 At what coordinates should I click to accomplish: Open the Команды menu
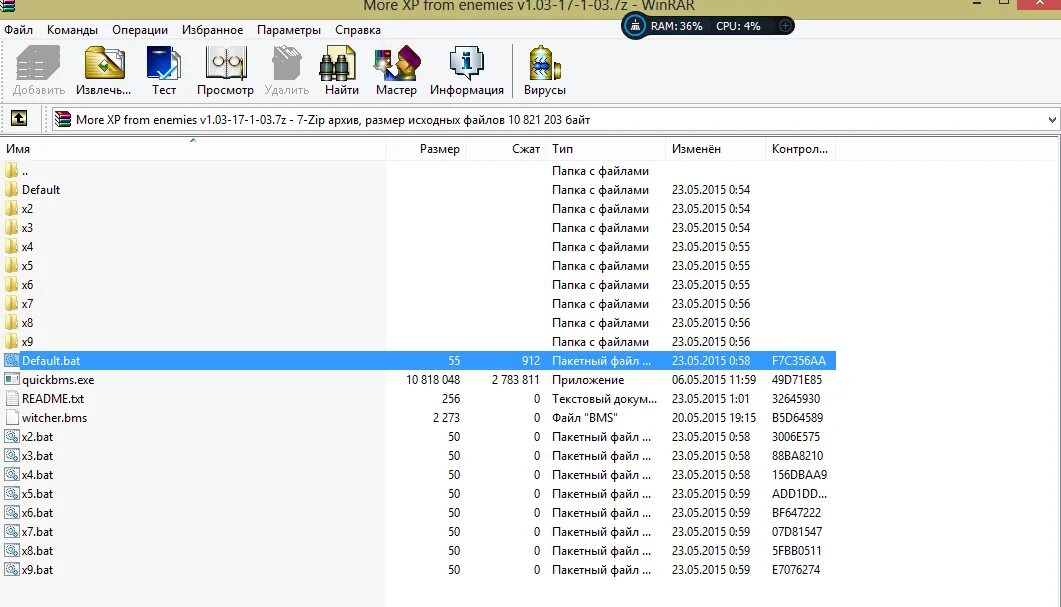click(x=72, y=30)
